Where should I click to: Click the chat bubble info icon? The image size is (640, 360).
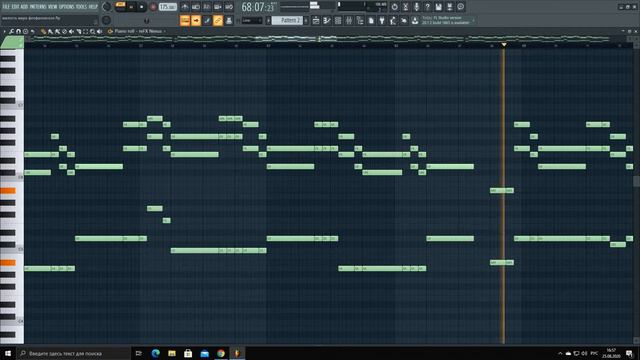click(x=460, y=7)
